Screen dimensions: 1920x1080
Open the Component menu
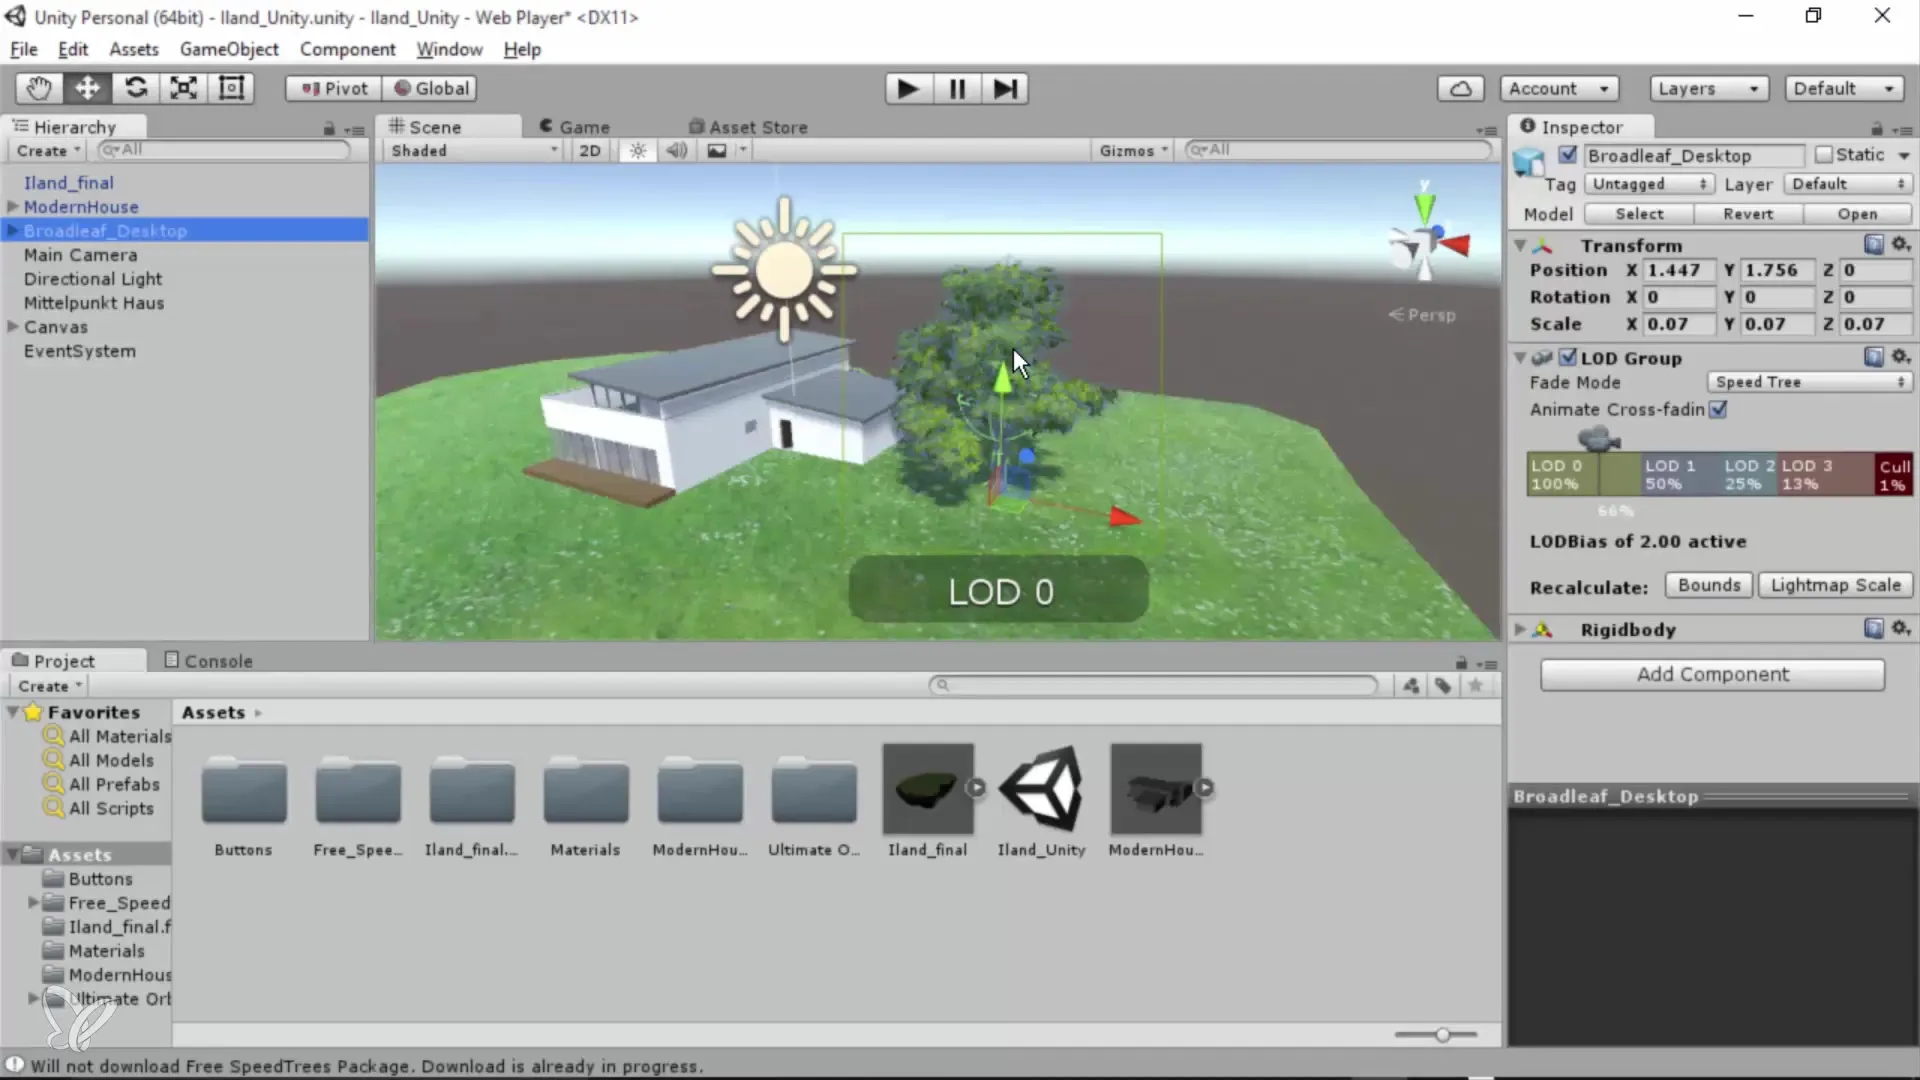tap(347, 49)
